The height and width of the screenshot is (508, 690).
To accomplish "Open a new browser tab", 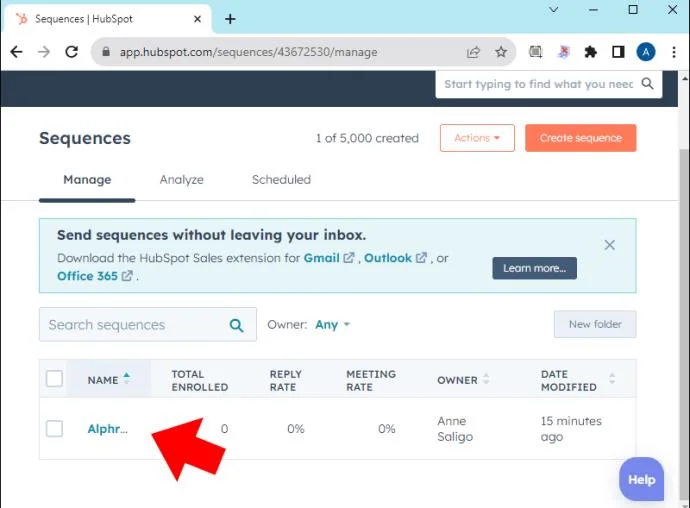I will (230, 19).
